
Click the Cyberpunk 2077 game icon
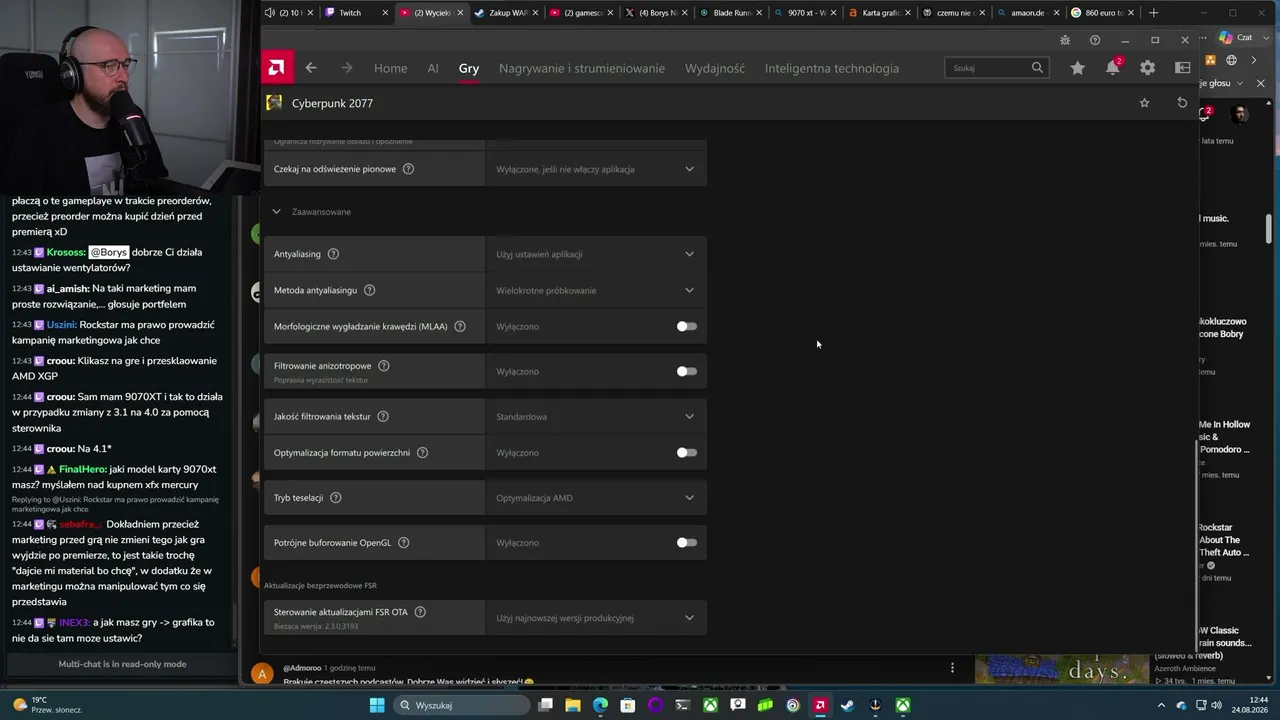click(274, 103)
